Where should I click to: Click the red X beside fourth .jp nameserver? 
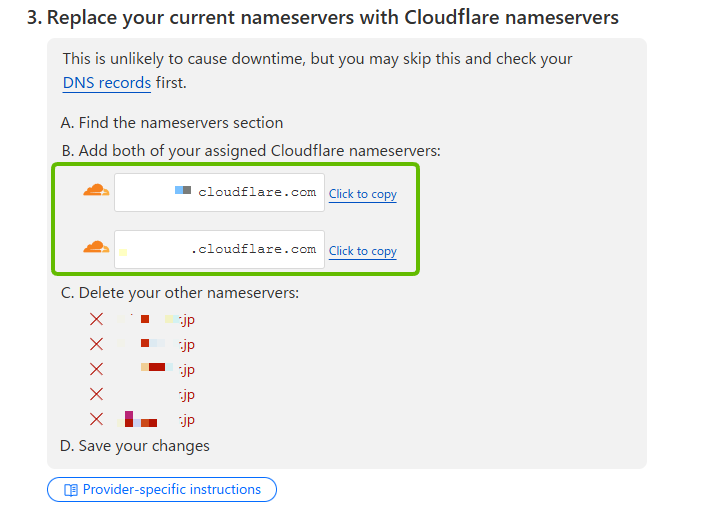(96, 394)
